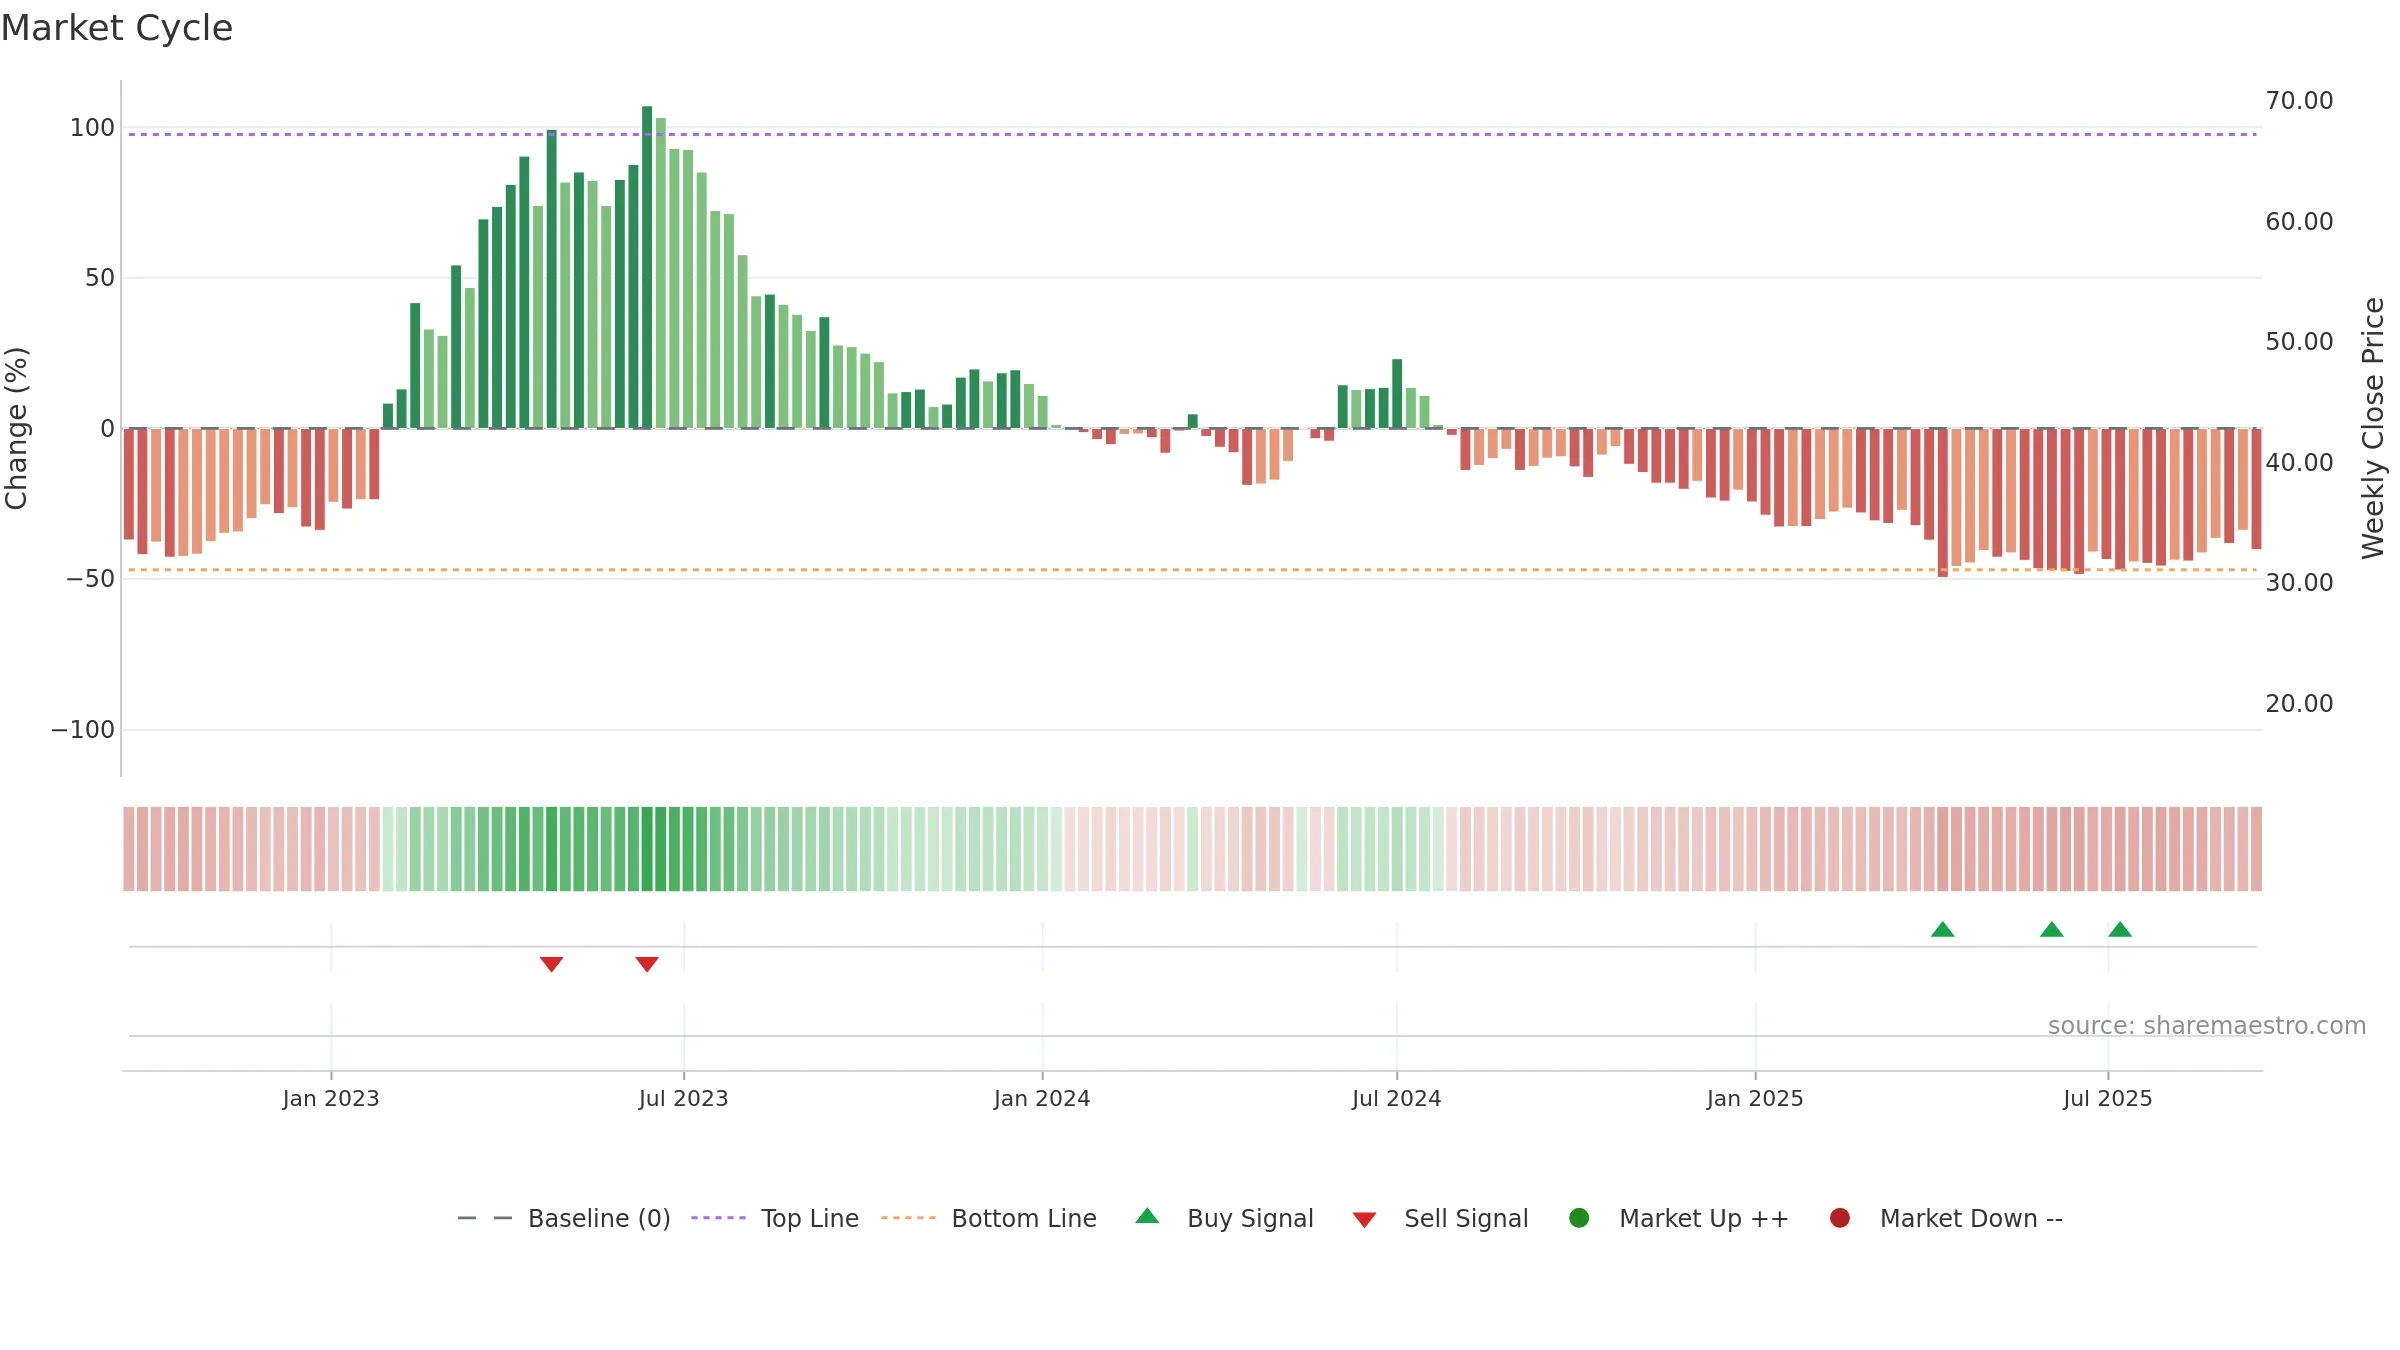The height and width of the screenshot is (1350, 2400).
Task: Click the buy signal triangle above Jul 2025
Action: click(x=2120, y=929)
